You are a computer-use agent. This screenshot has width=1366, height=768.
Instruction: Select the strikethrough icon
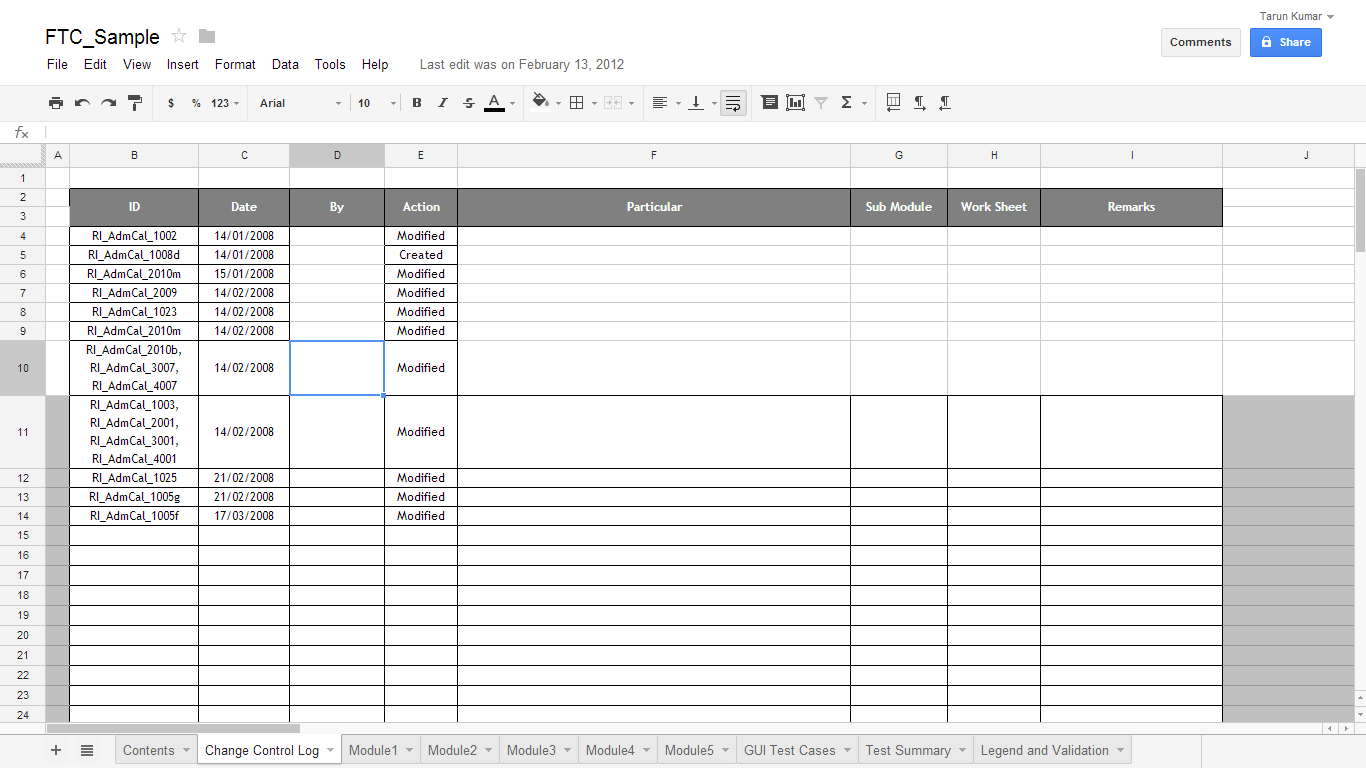pyautogui.click(x=468, y=102)
